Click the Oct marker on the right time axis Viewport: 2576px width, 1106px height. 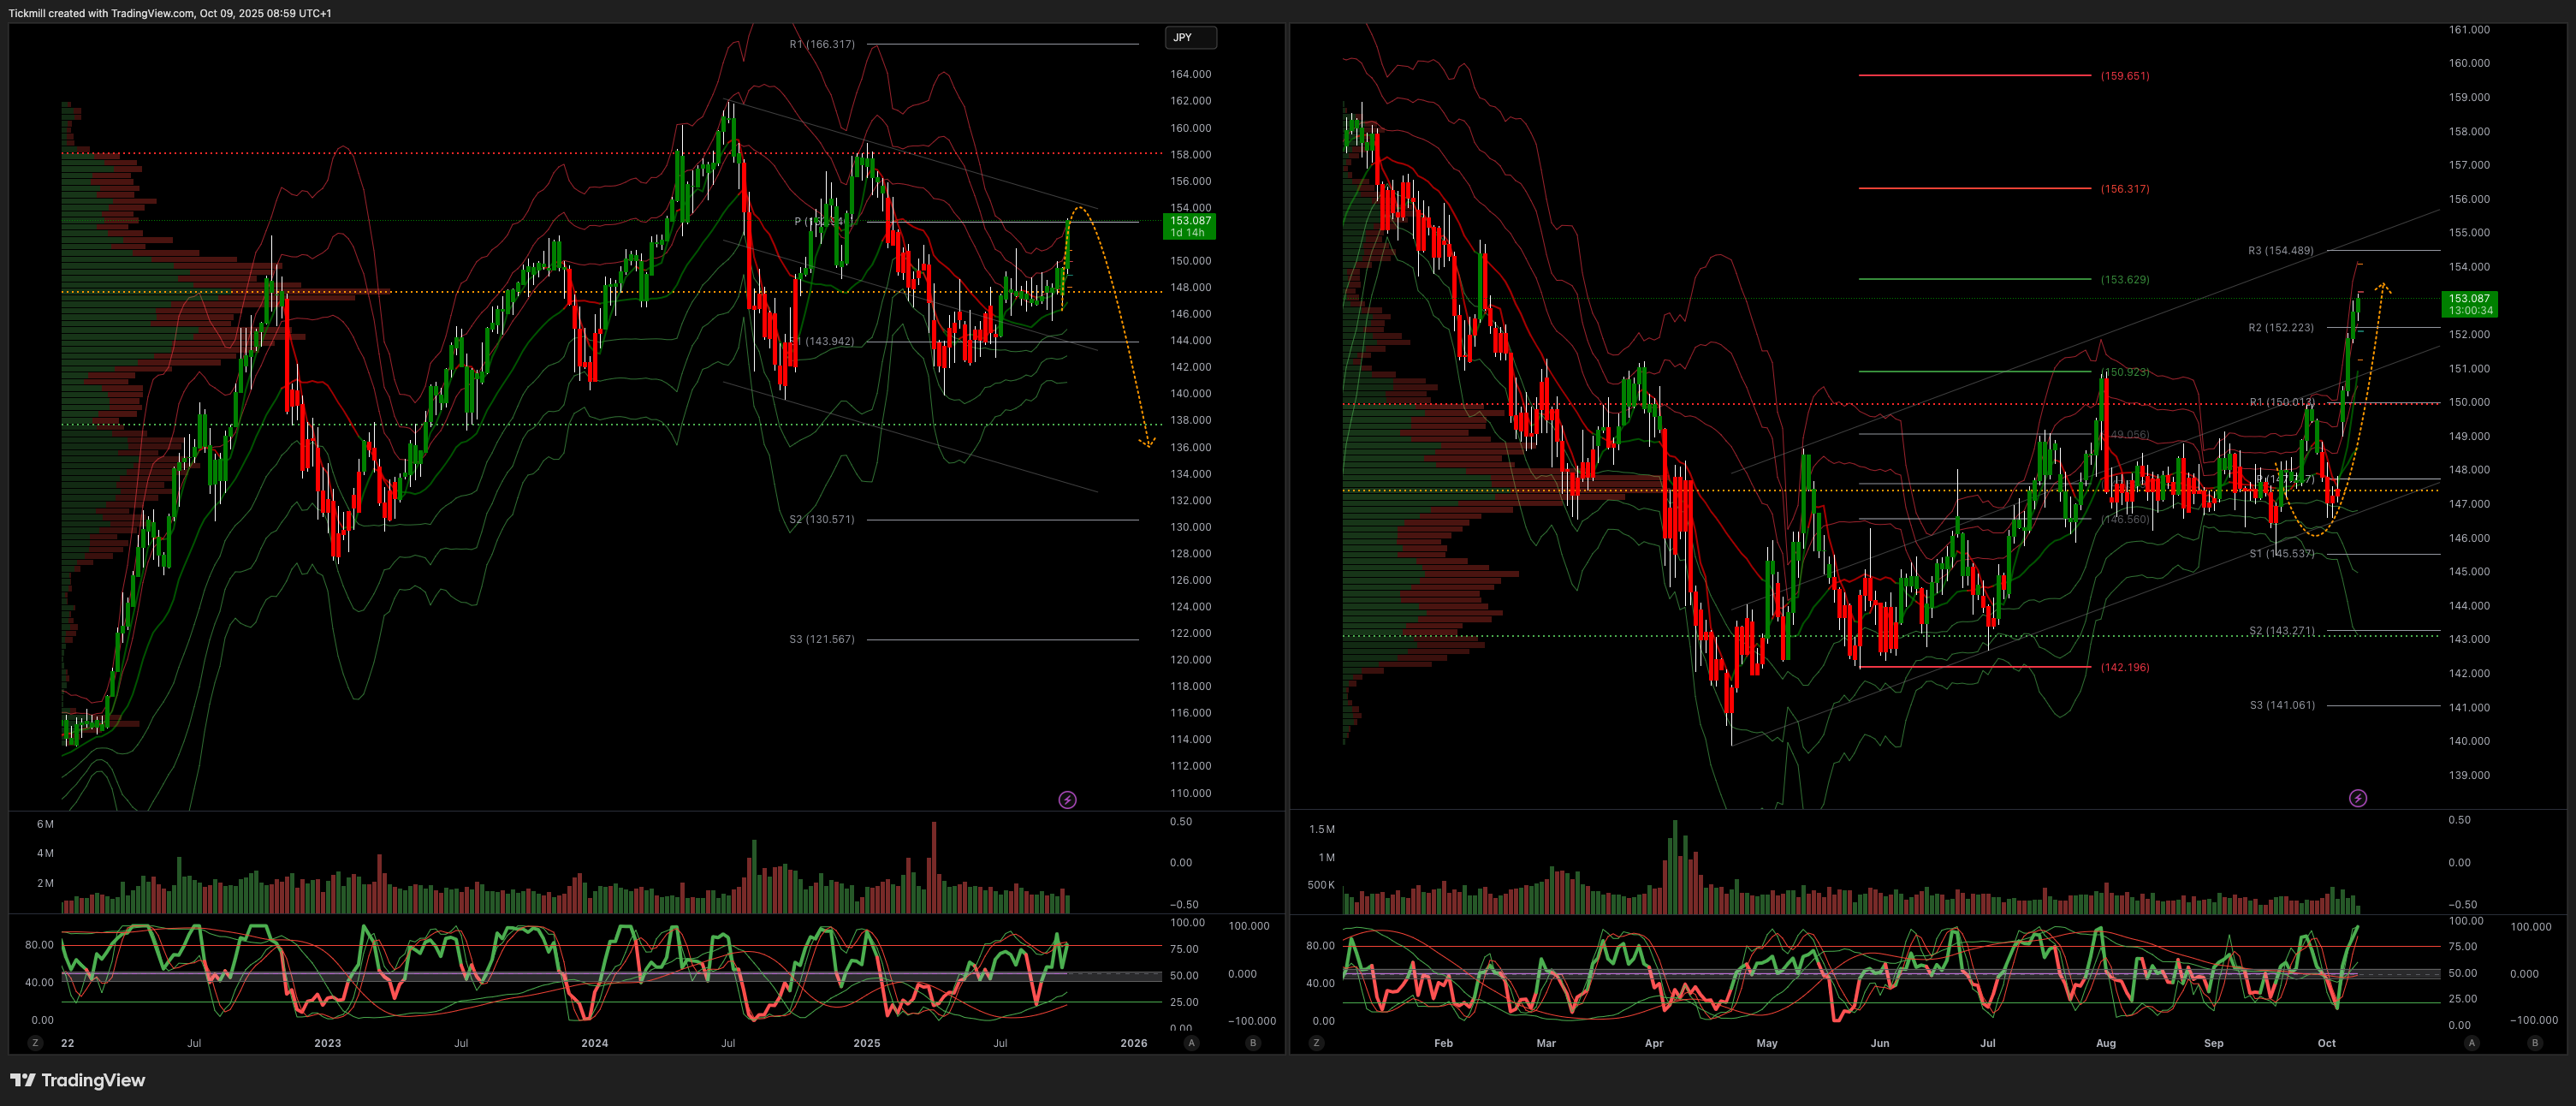2326,1043
